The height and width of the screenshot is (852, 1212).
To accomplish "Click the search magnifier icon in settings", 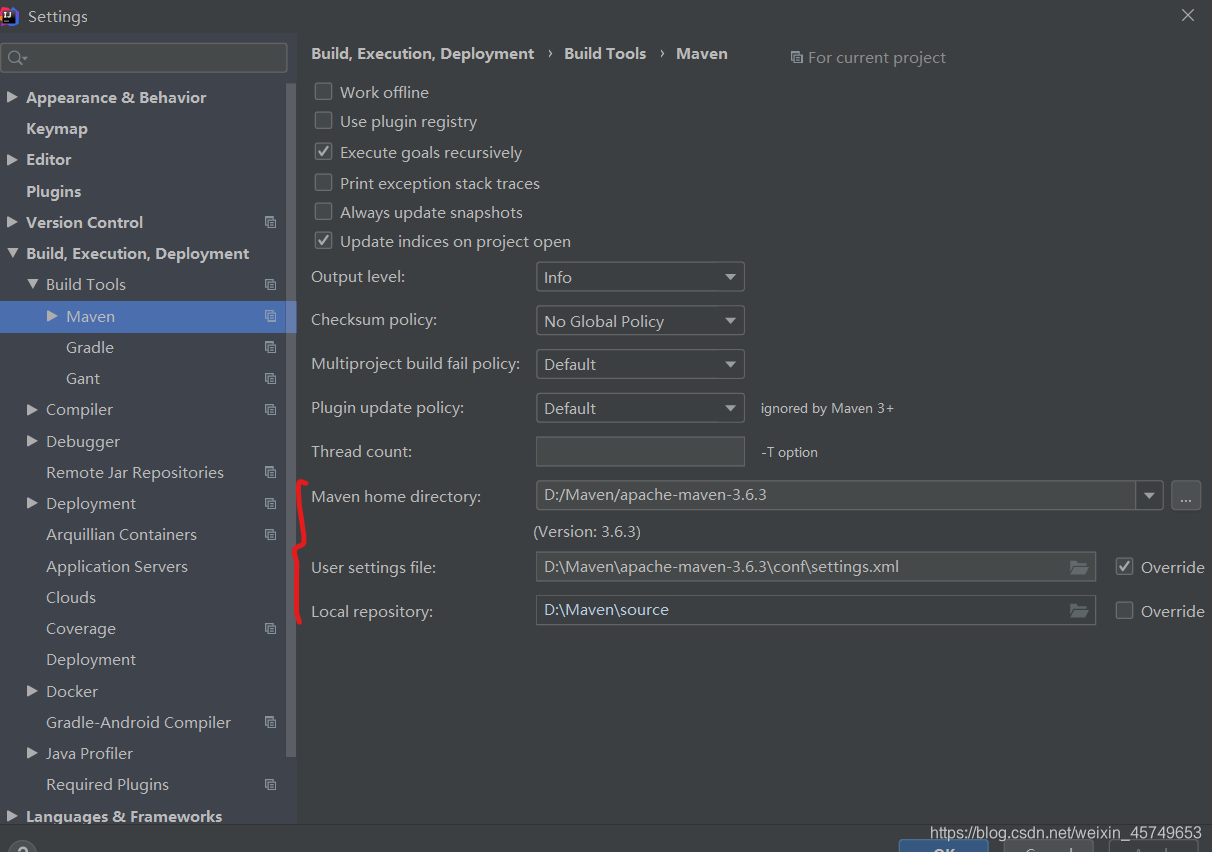I will coord(16,58).
